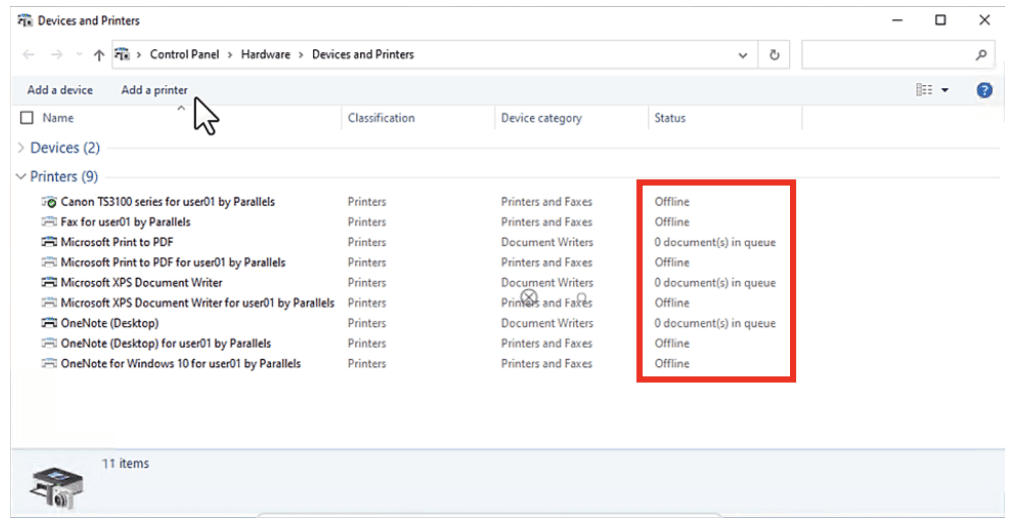Viewport: 1012px width, 524px height.
Task: Go to Hardware in breadcrumb path
Action: pos(265,55)
